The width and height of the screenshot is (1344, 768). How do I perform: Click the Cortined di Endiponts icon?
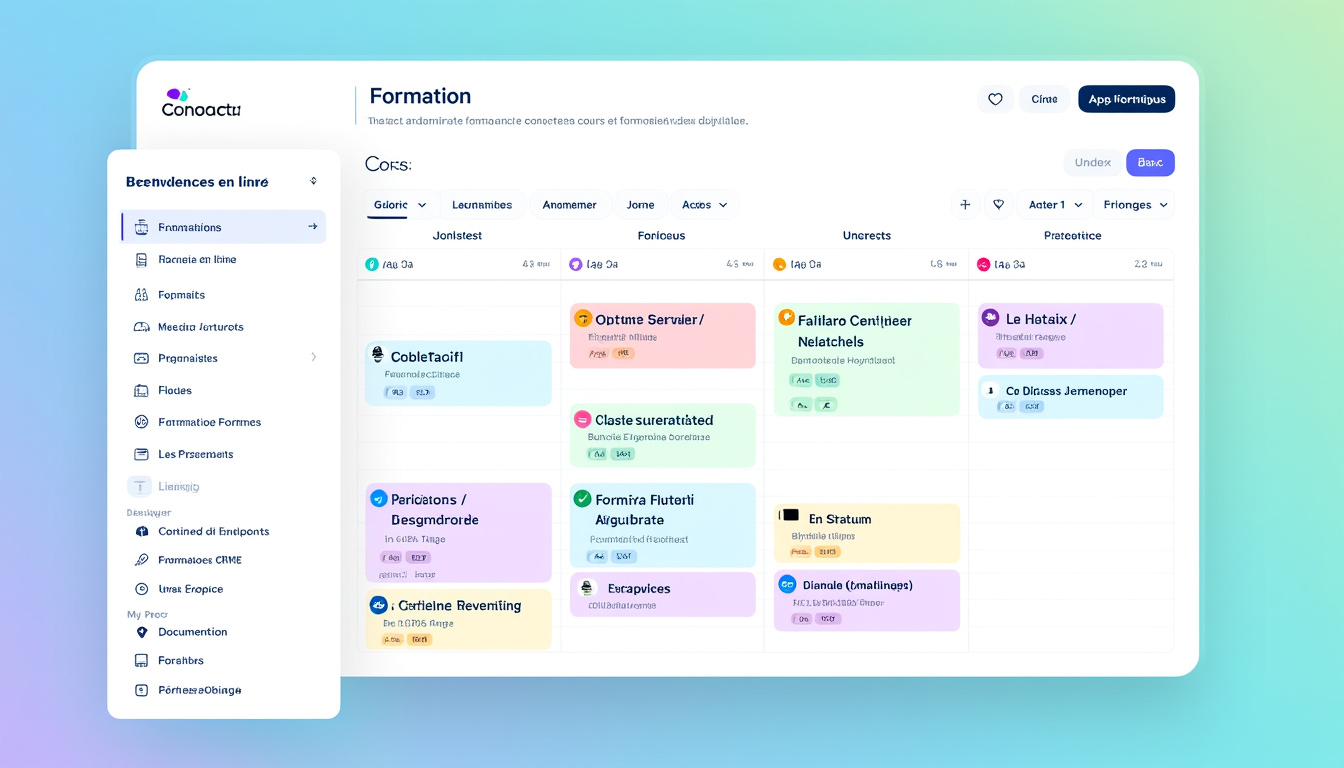click(140, 532)
